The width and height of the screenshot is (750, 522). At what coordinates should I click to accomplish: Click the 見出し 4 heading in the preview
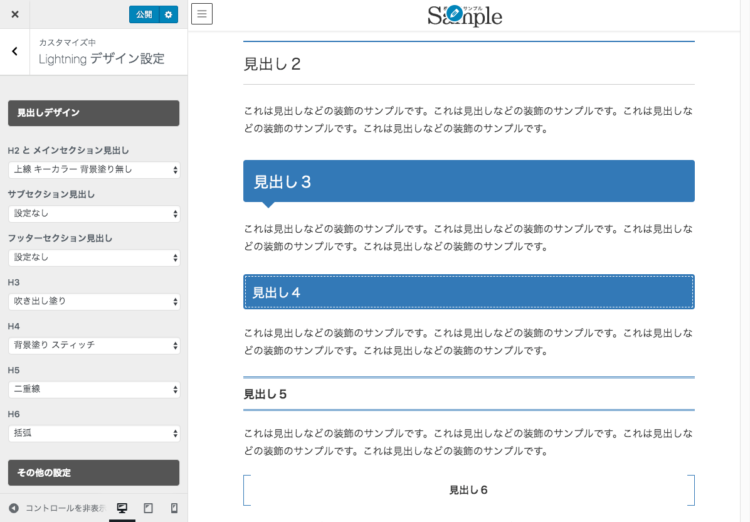click(469, 292)
